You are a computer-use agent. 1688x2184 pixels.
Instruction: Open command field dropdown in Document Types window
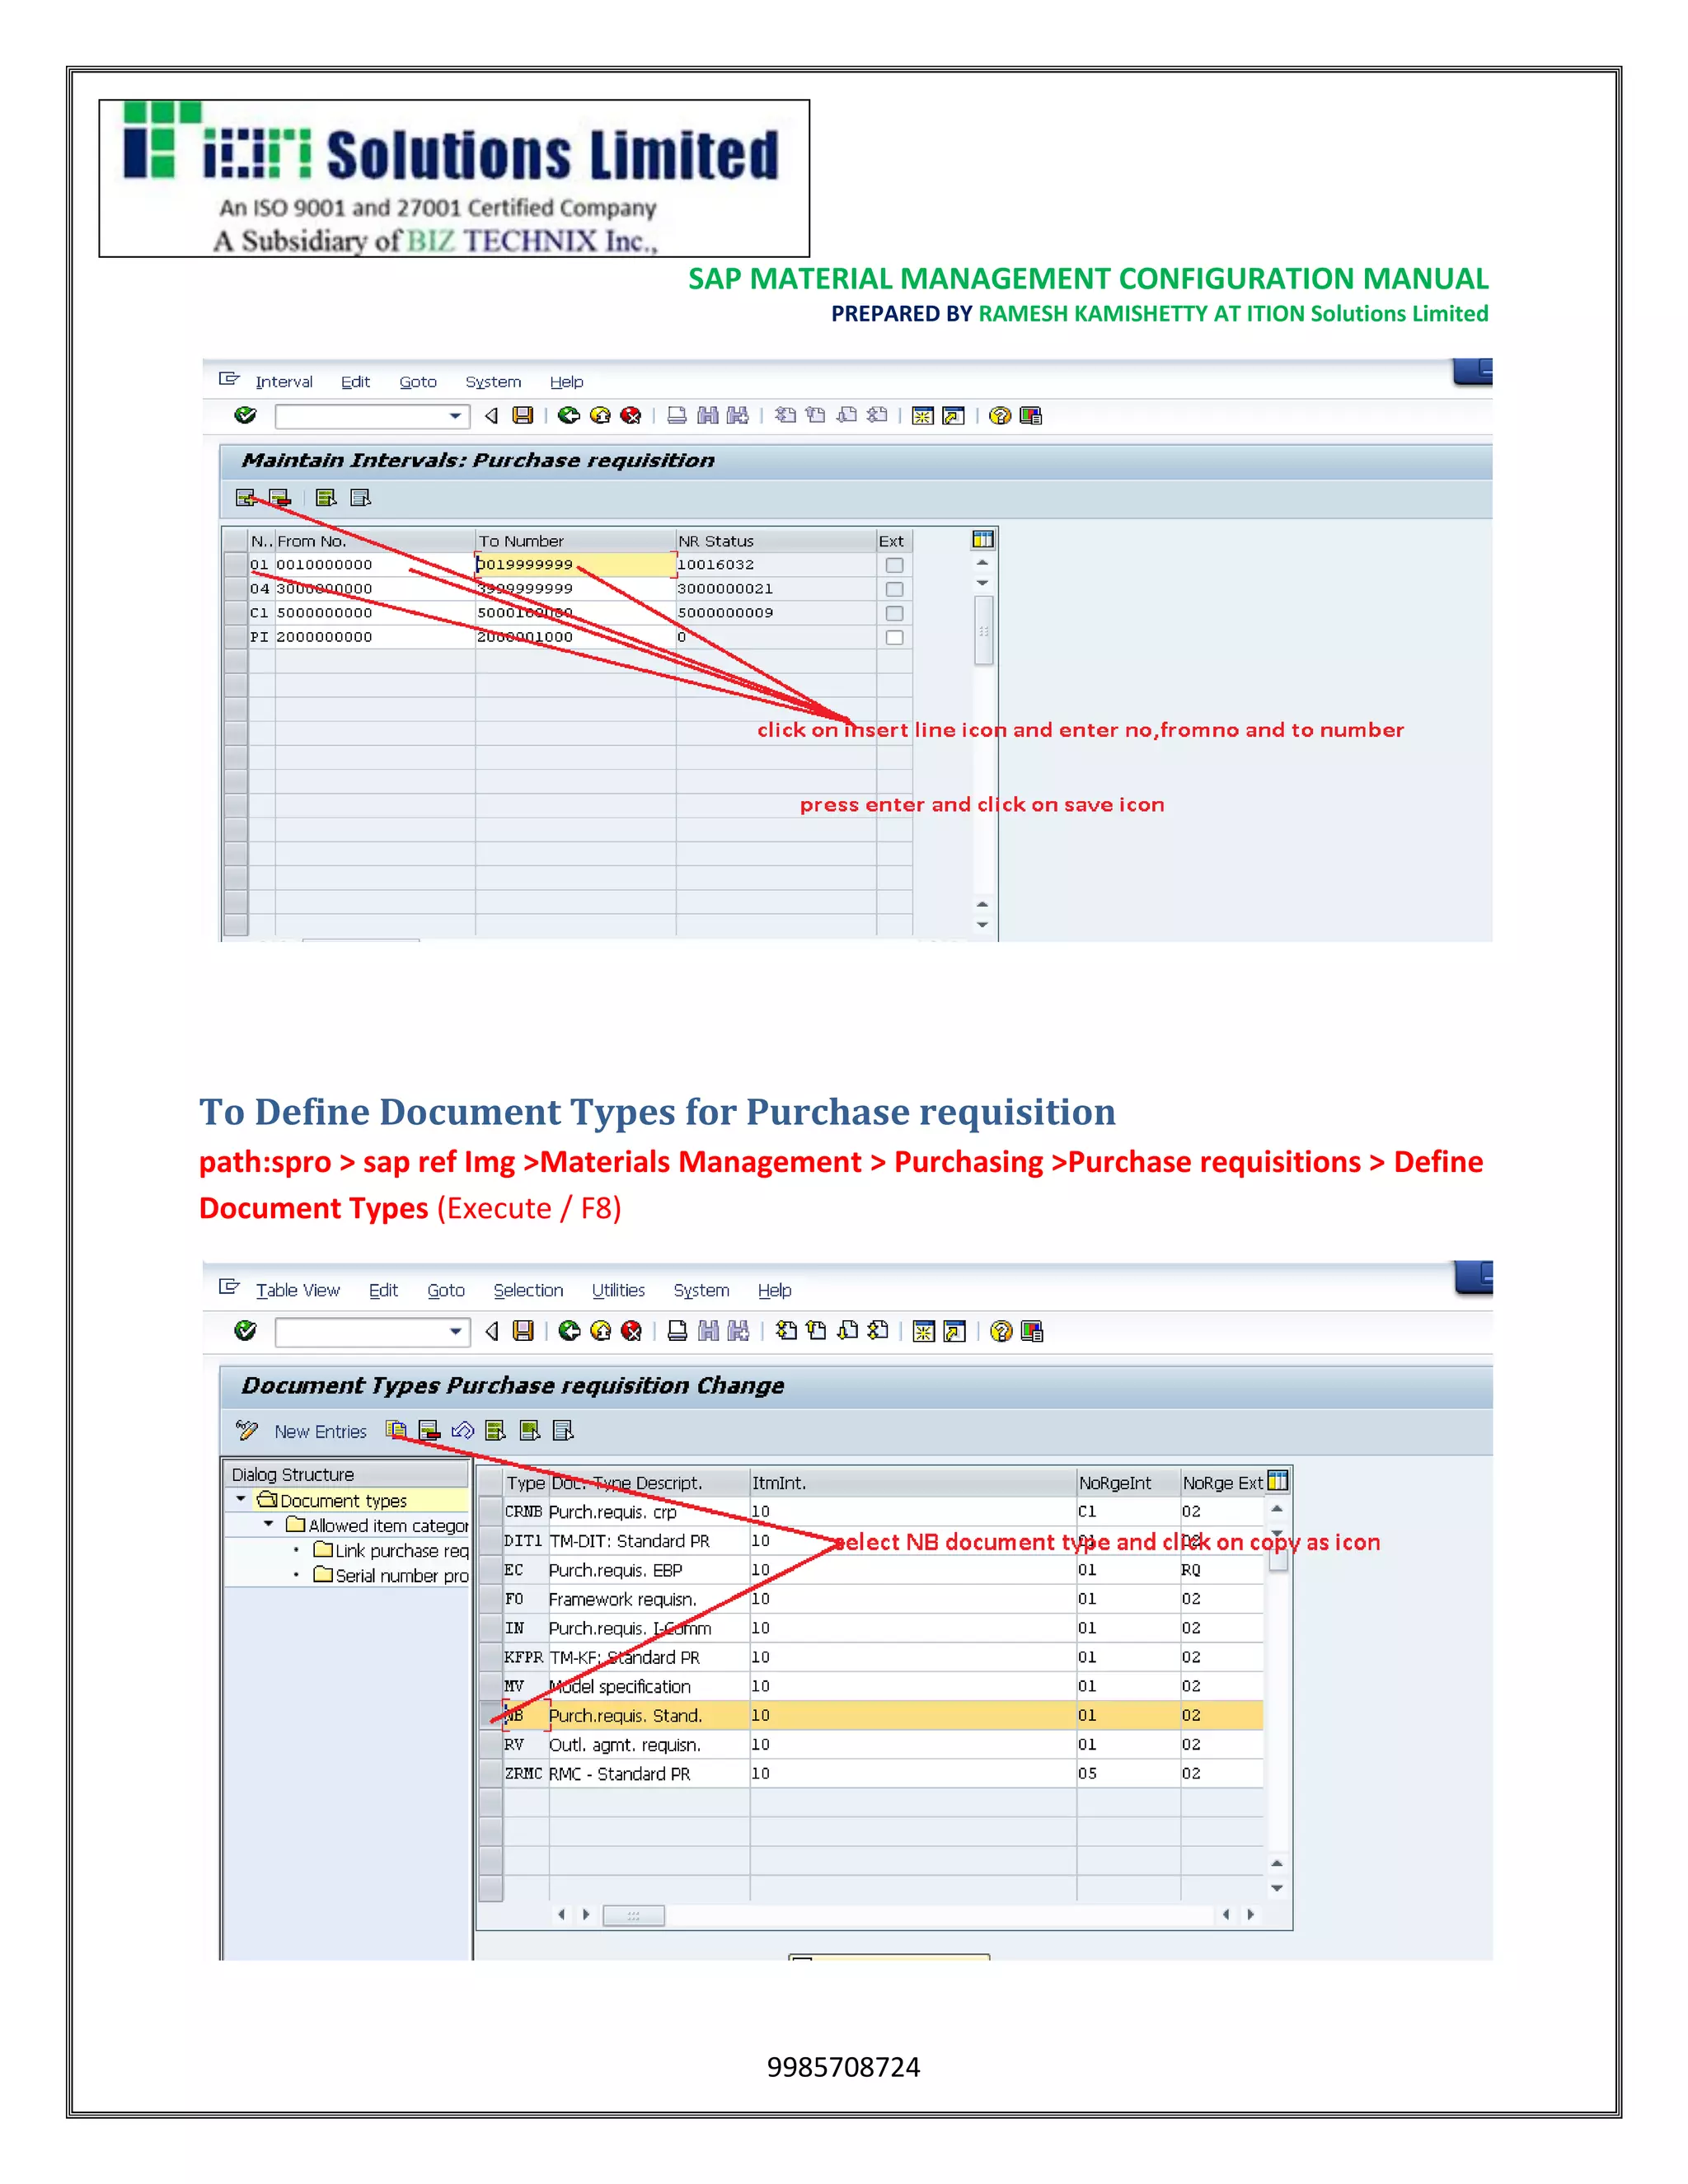coord(455,1331)
